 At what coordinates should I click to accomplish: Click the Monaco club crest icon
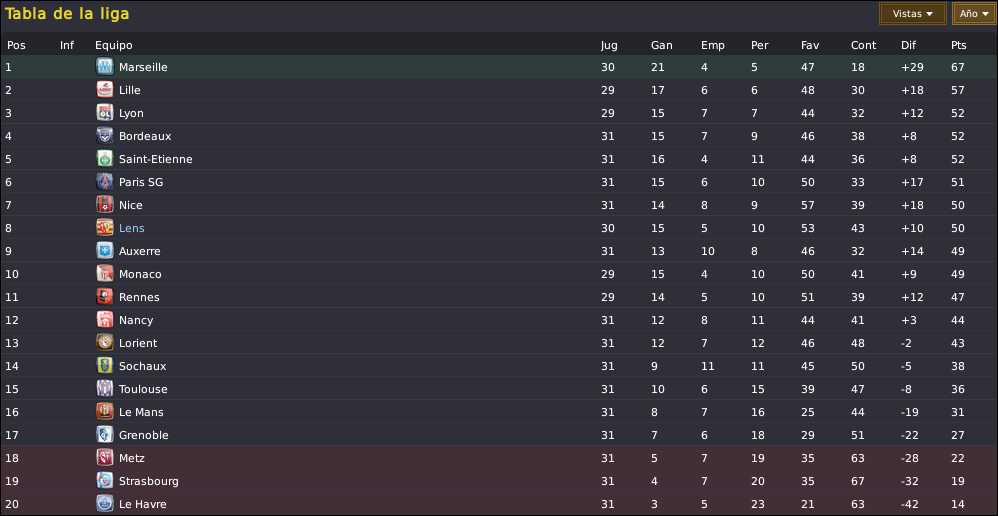click(x=104, y=274)
